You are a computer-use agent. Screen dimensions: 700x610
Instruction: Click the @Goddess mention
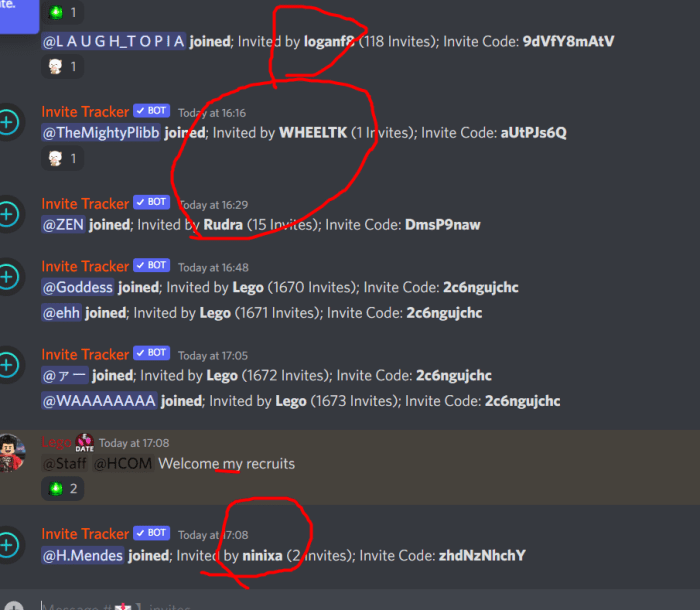click(x=78, y=287)
